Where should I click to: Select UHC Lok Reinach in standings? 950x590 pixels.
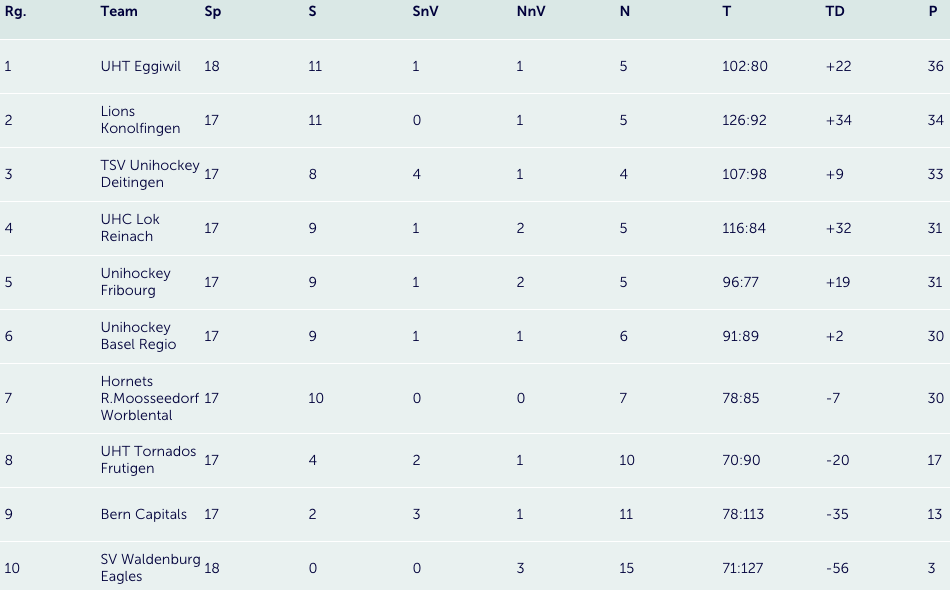130,228
